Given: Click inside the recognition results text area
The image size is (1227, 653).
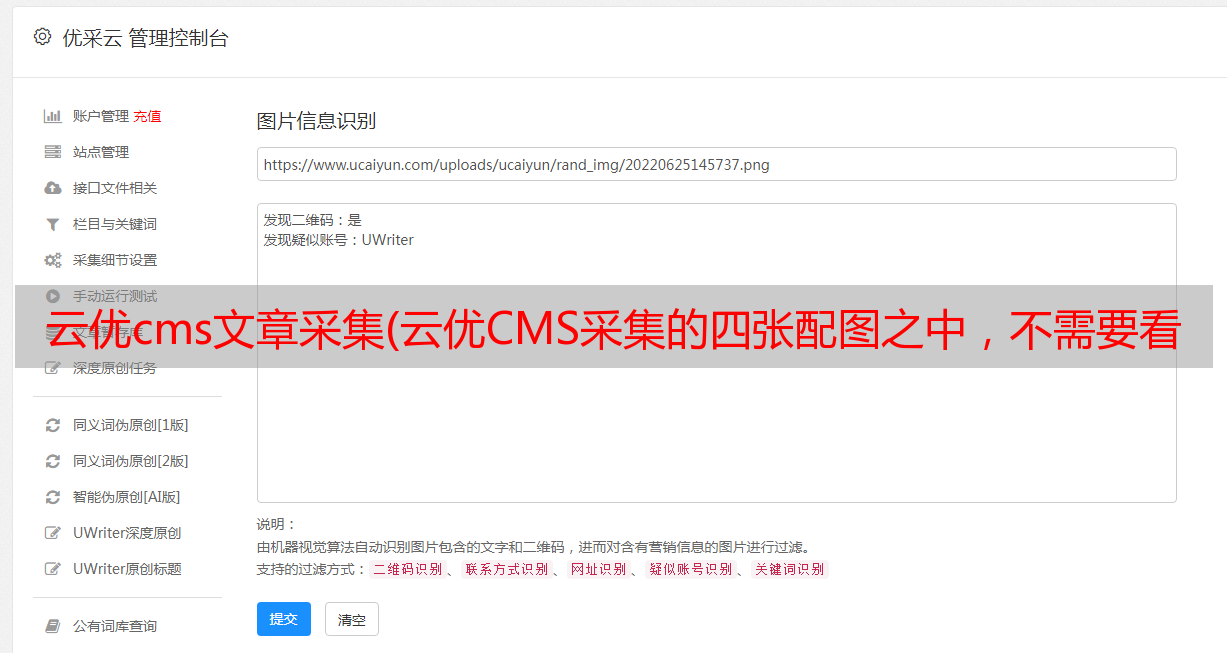Looking at the screenshot, I should tap(716, 353).
